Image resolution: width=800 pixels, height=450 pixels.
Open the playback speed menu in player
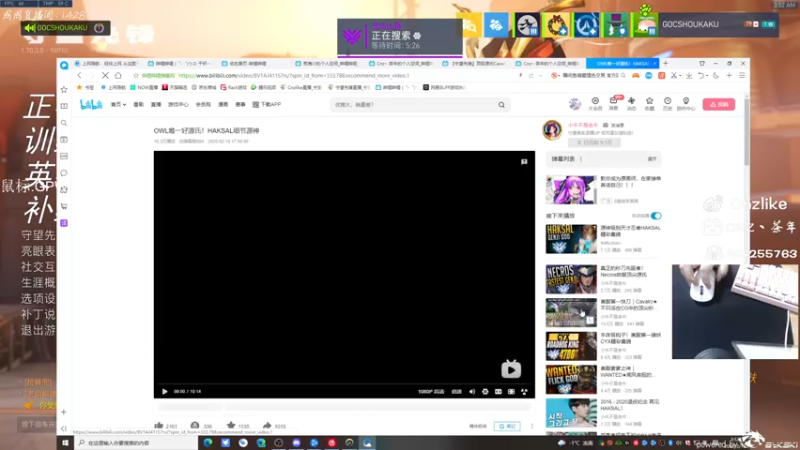(457, 391)
